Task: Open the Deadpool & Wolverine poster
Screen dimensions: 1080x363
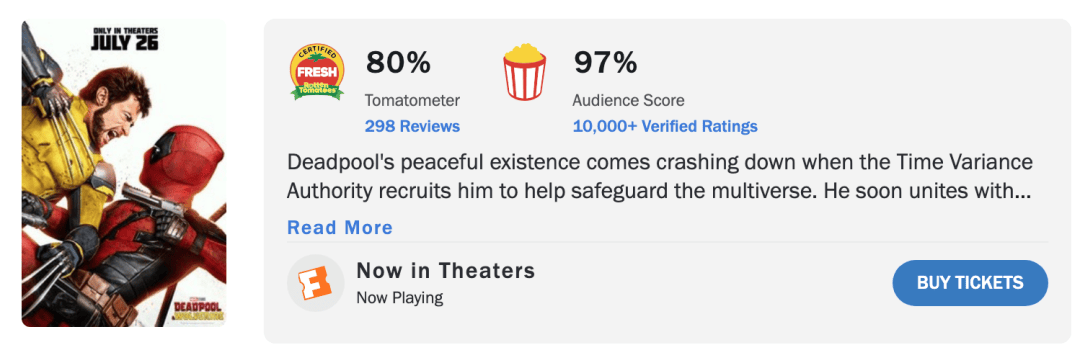Action: (124, 174)
